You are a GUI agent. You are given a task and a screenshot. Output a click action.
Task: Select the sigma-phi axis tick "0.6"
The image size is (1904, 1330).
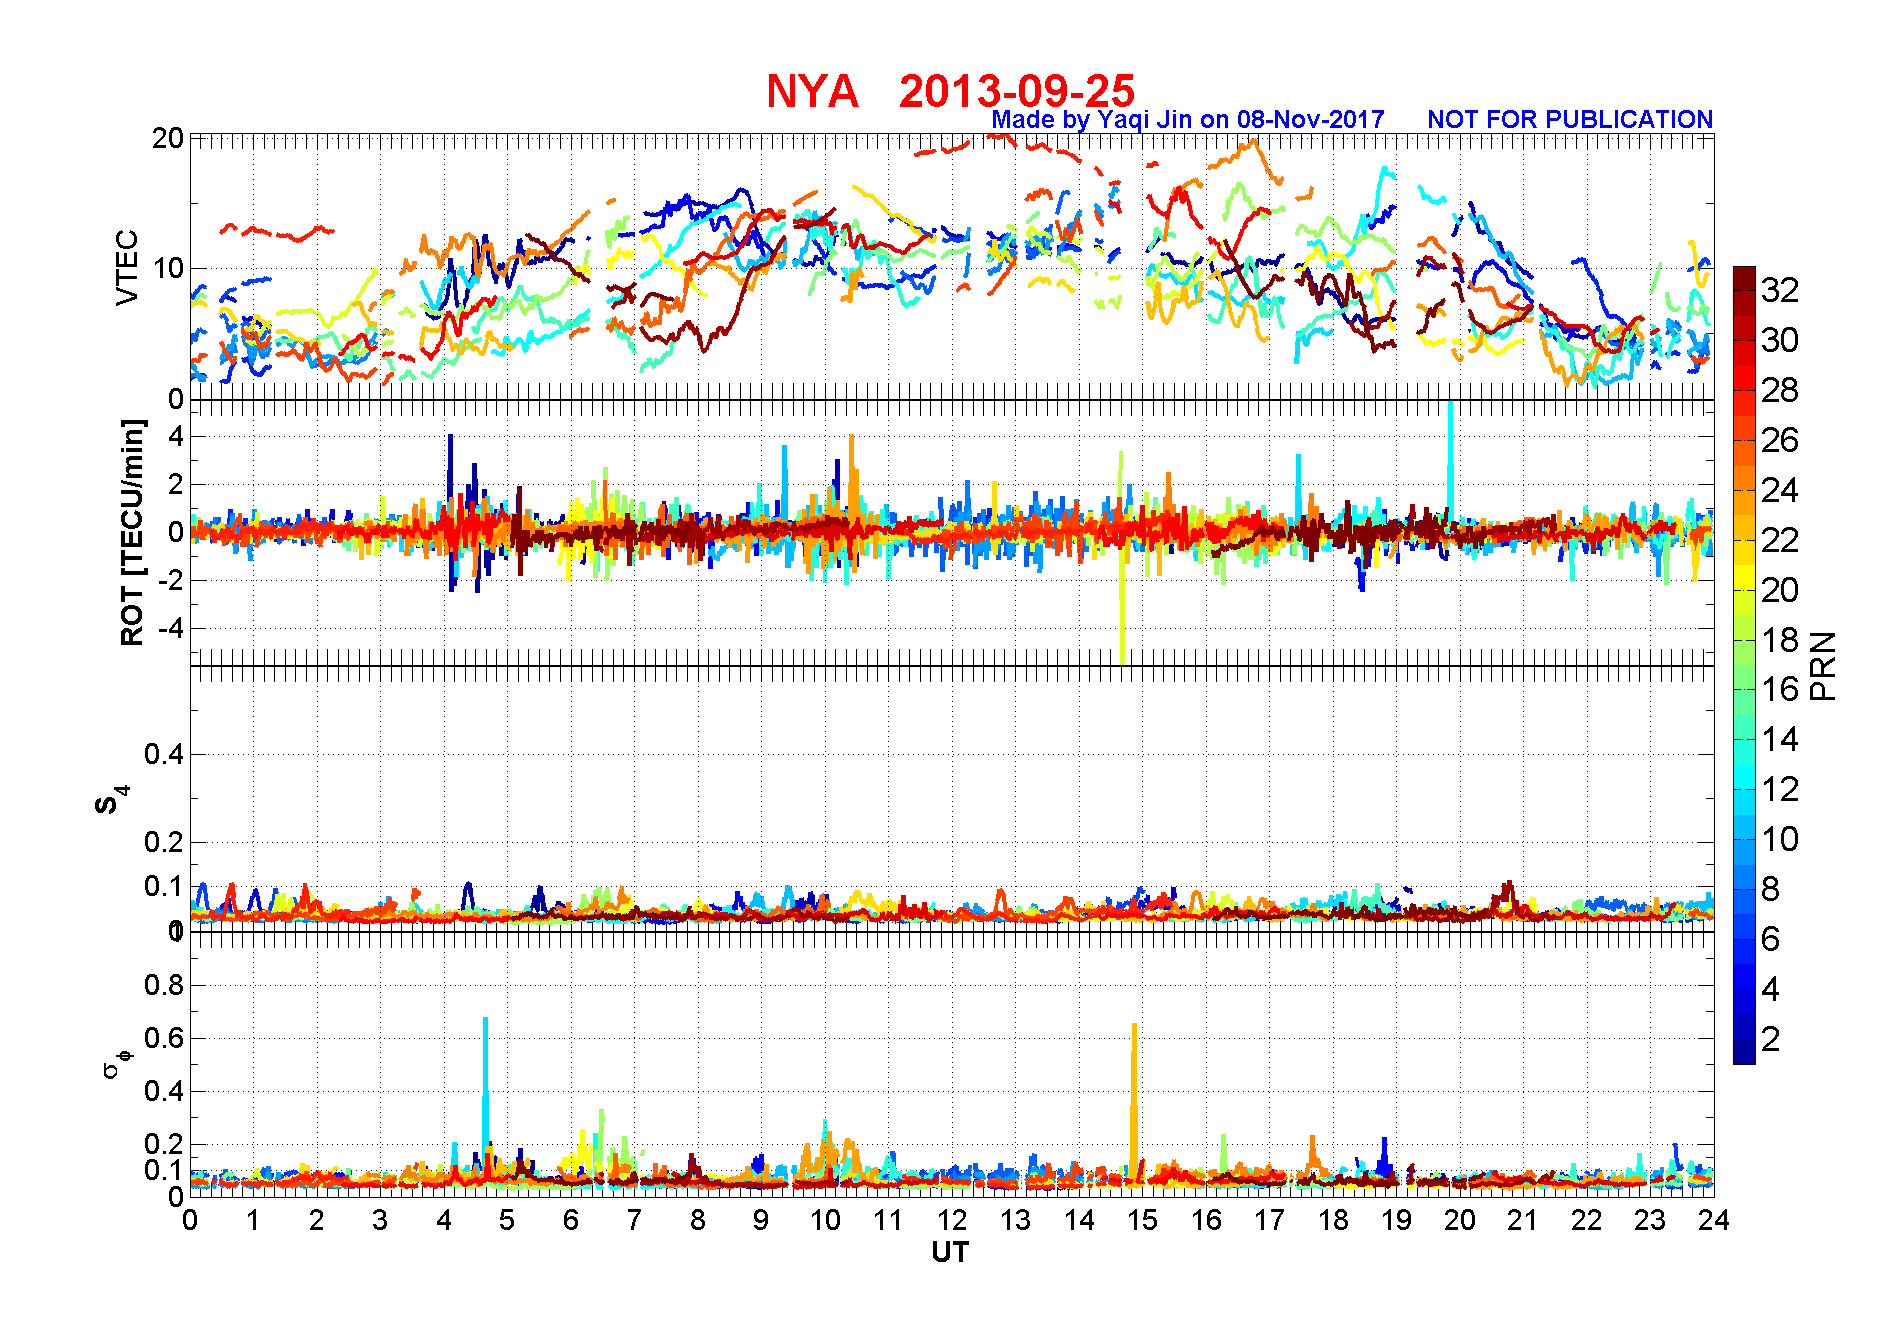click(x=164, y=1038)
